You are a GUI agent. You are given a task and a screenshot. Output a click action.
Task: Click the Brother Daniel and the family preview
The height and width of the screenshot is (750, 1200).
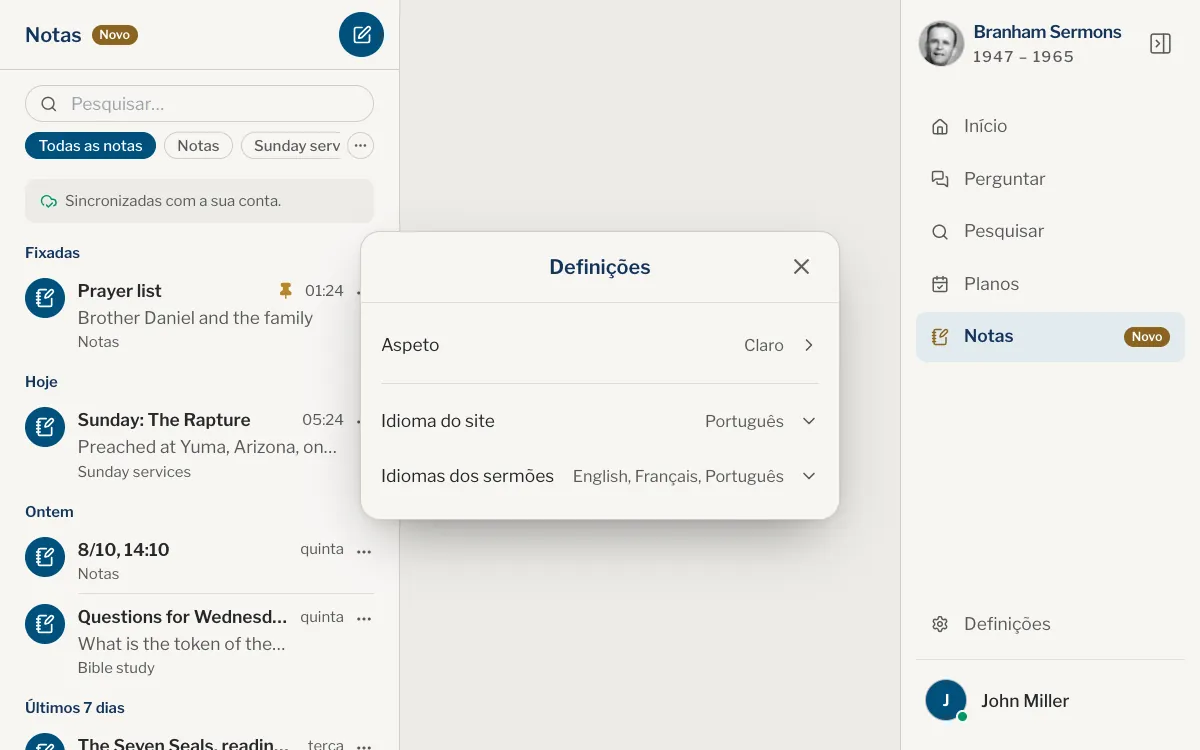[x=195, y=318]
